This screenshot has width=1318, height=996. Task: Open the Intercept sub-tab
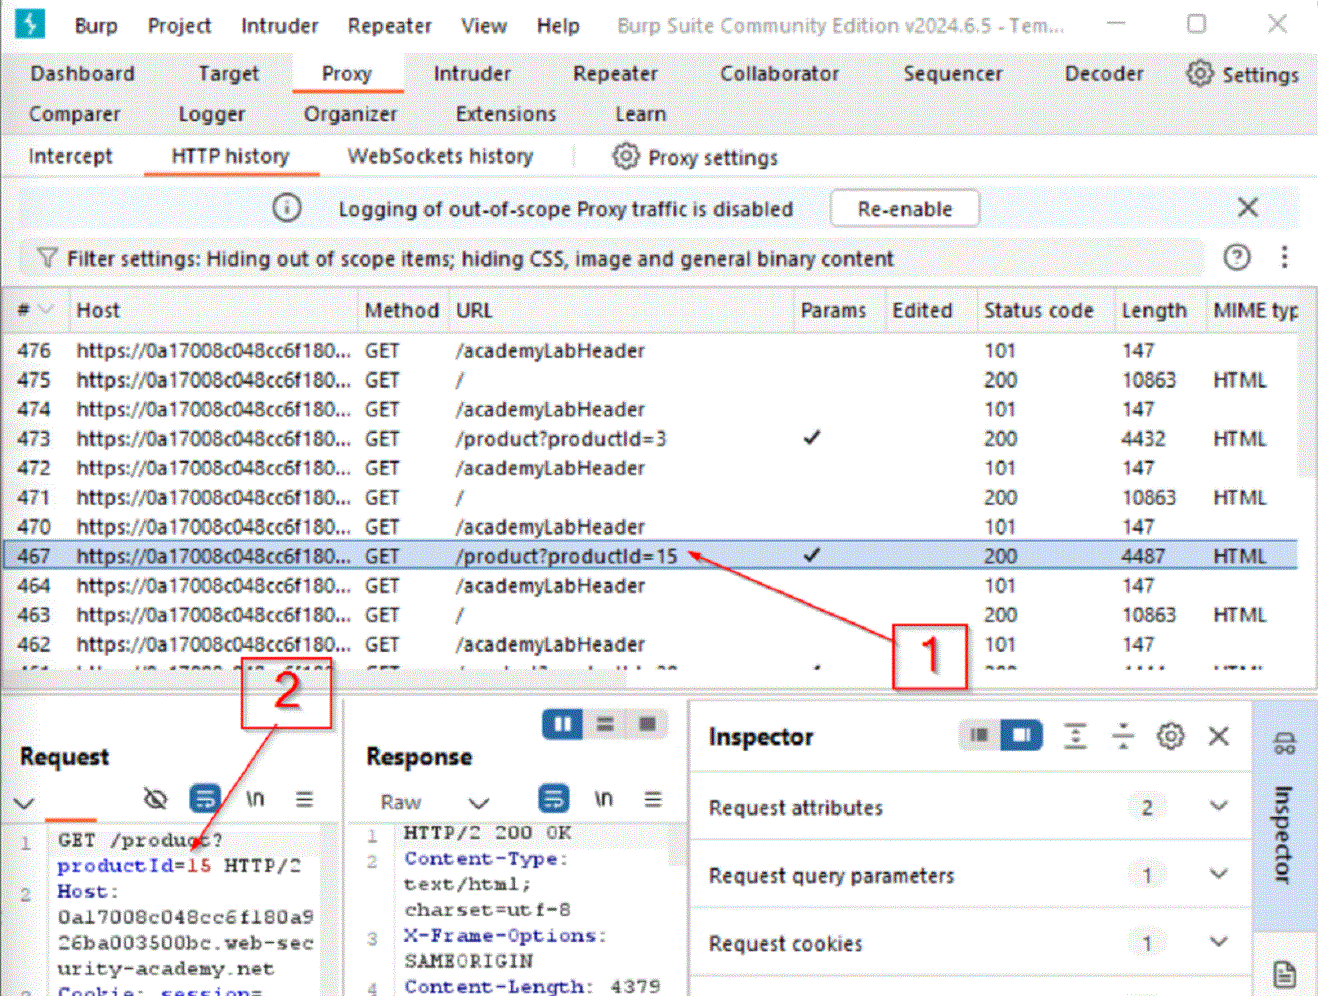pos(70,157)
